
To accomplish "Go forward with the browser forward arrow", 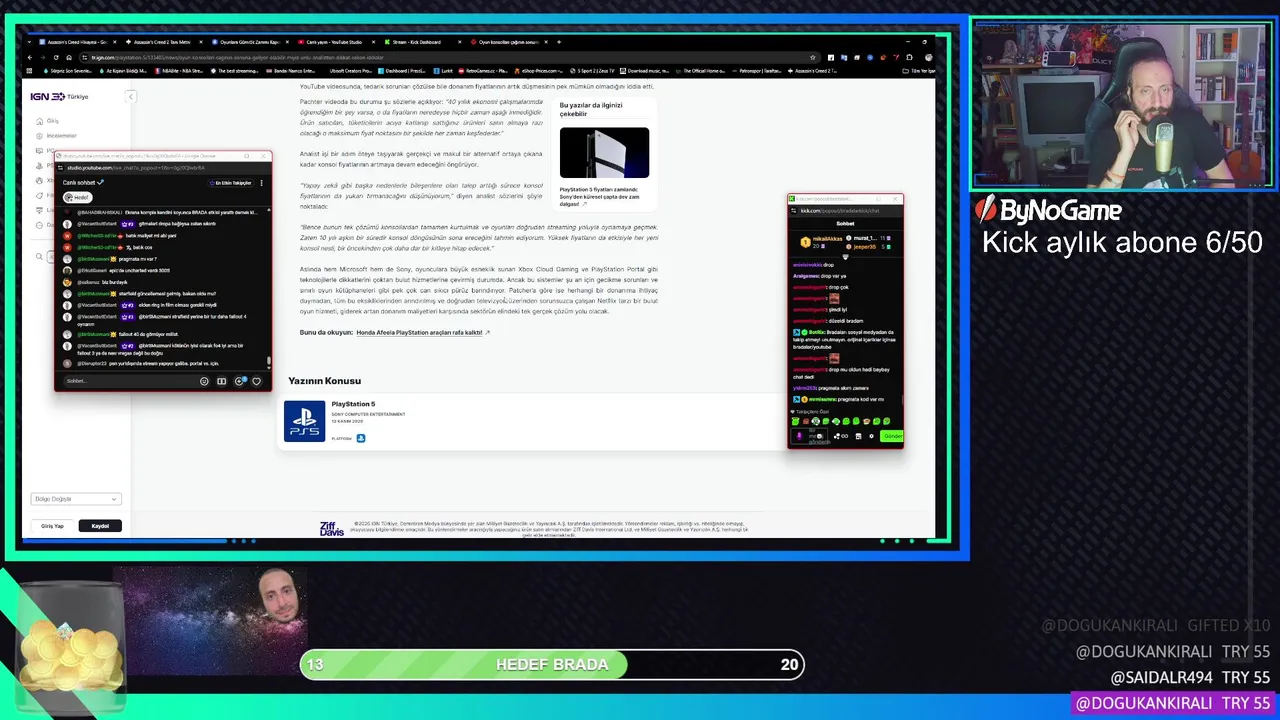I will coord(42,57).
